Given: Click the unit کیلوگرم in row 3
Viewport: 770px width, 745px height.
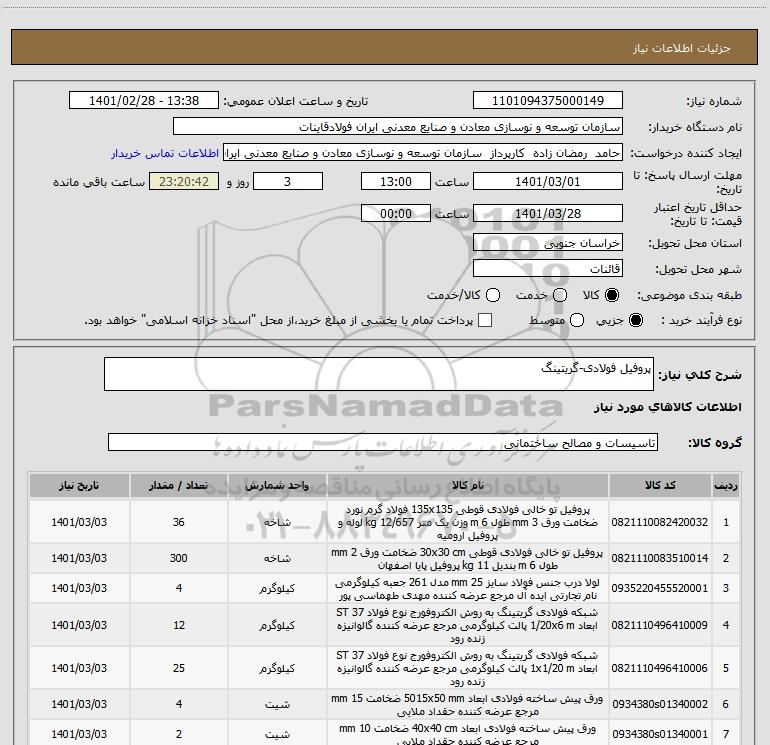Looking at the screenshot, I should 277,588.
